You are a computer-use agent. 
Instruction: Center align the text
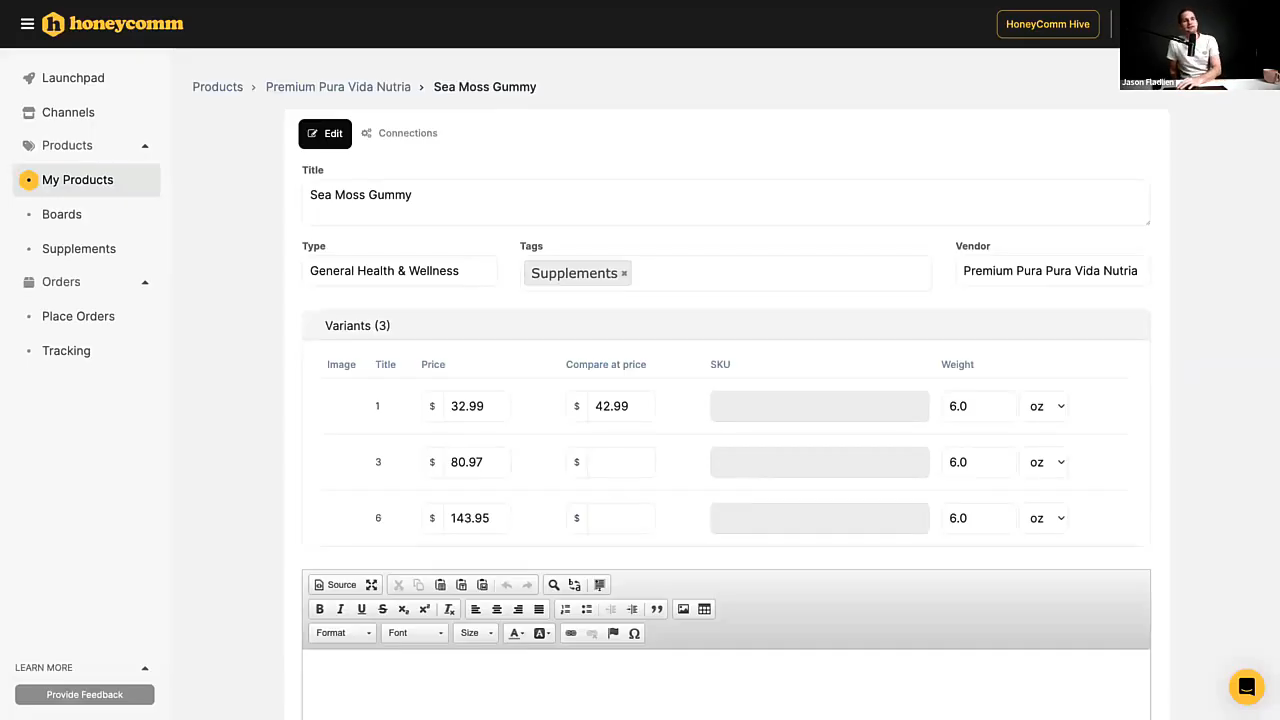(497, 609)
